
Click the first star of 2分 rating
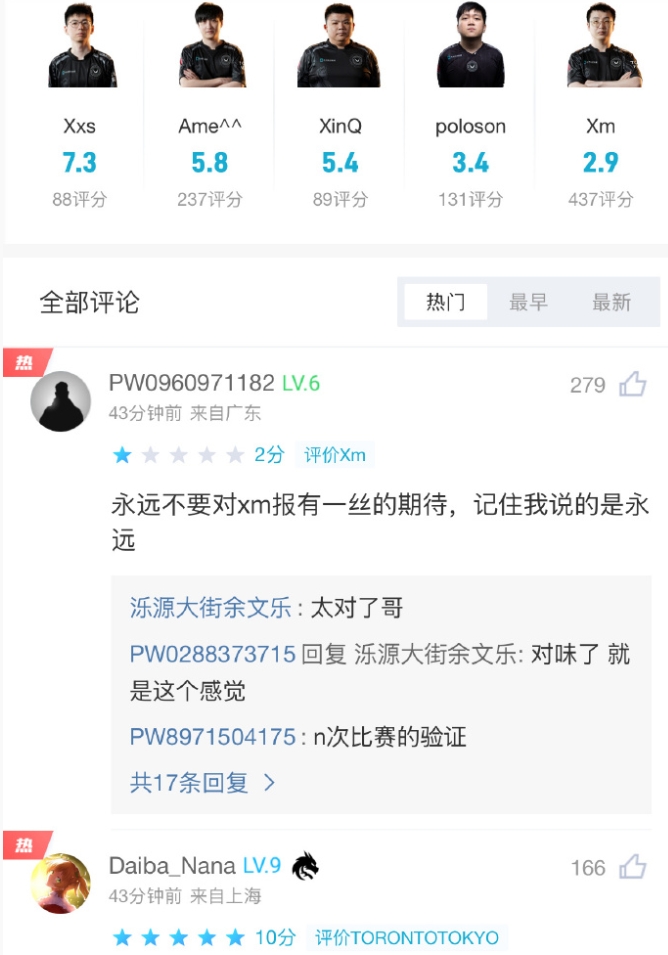(122, 455)
